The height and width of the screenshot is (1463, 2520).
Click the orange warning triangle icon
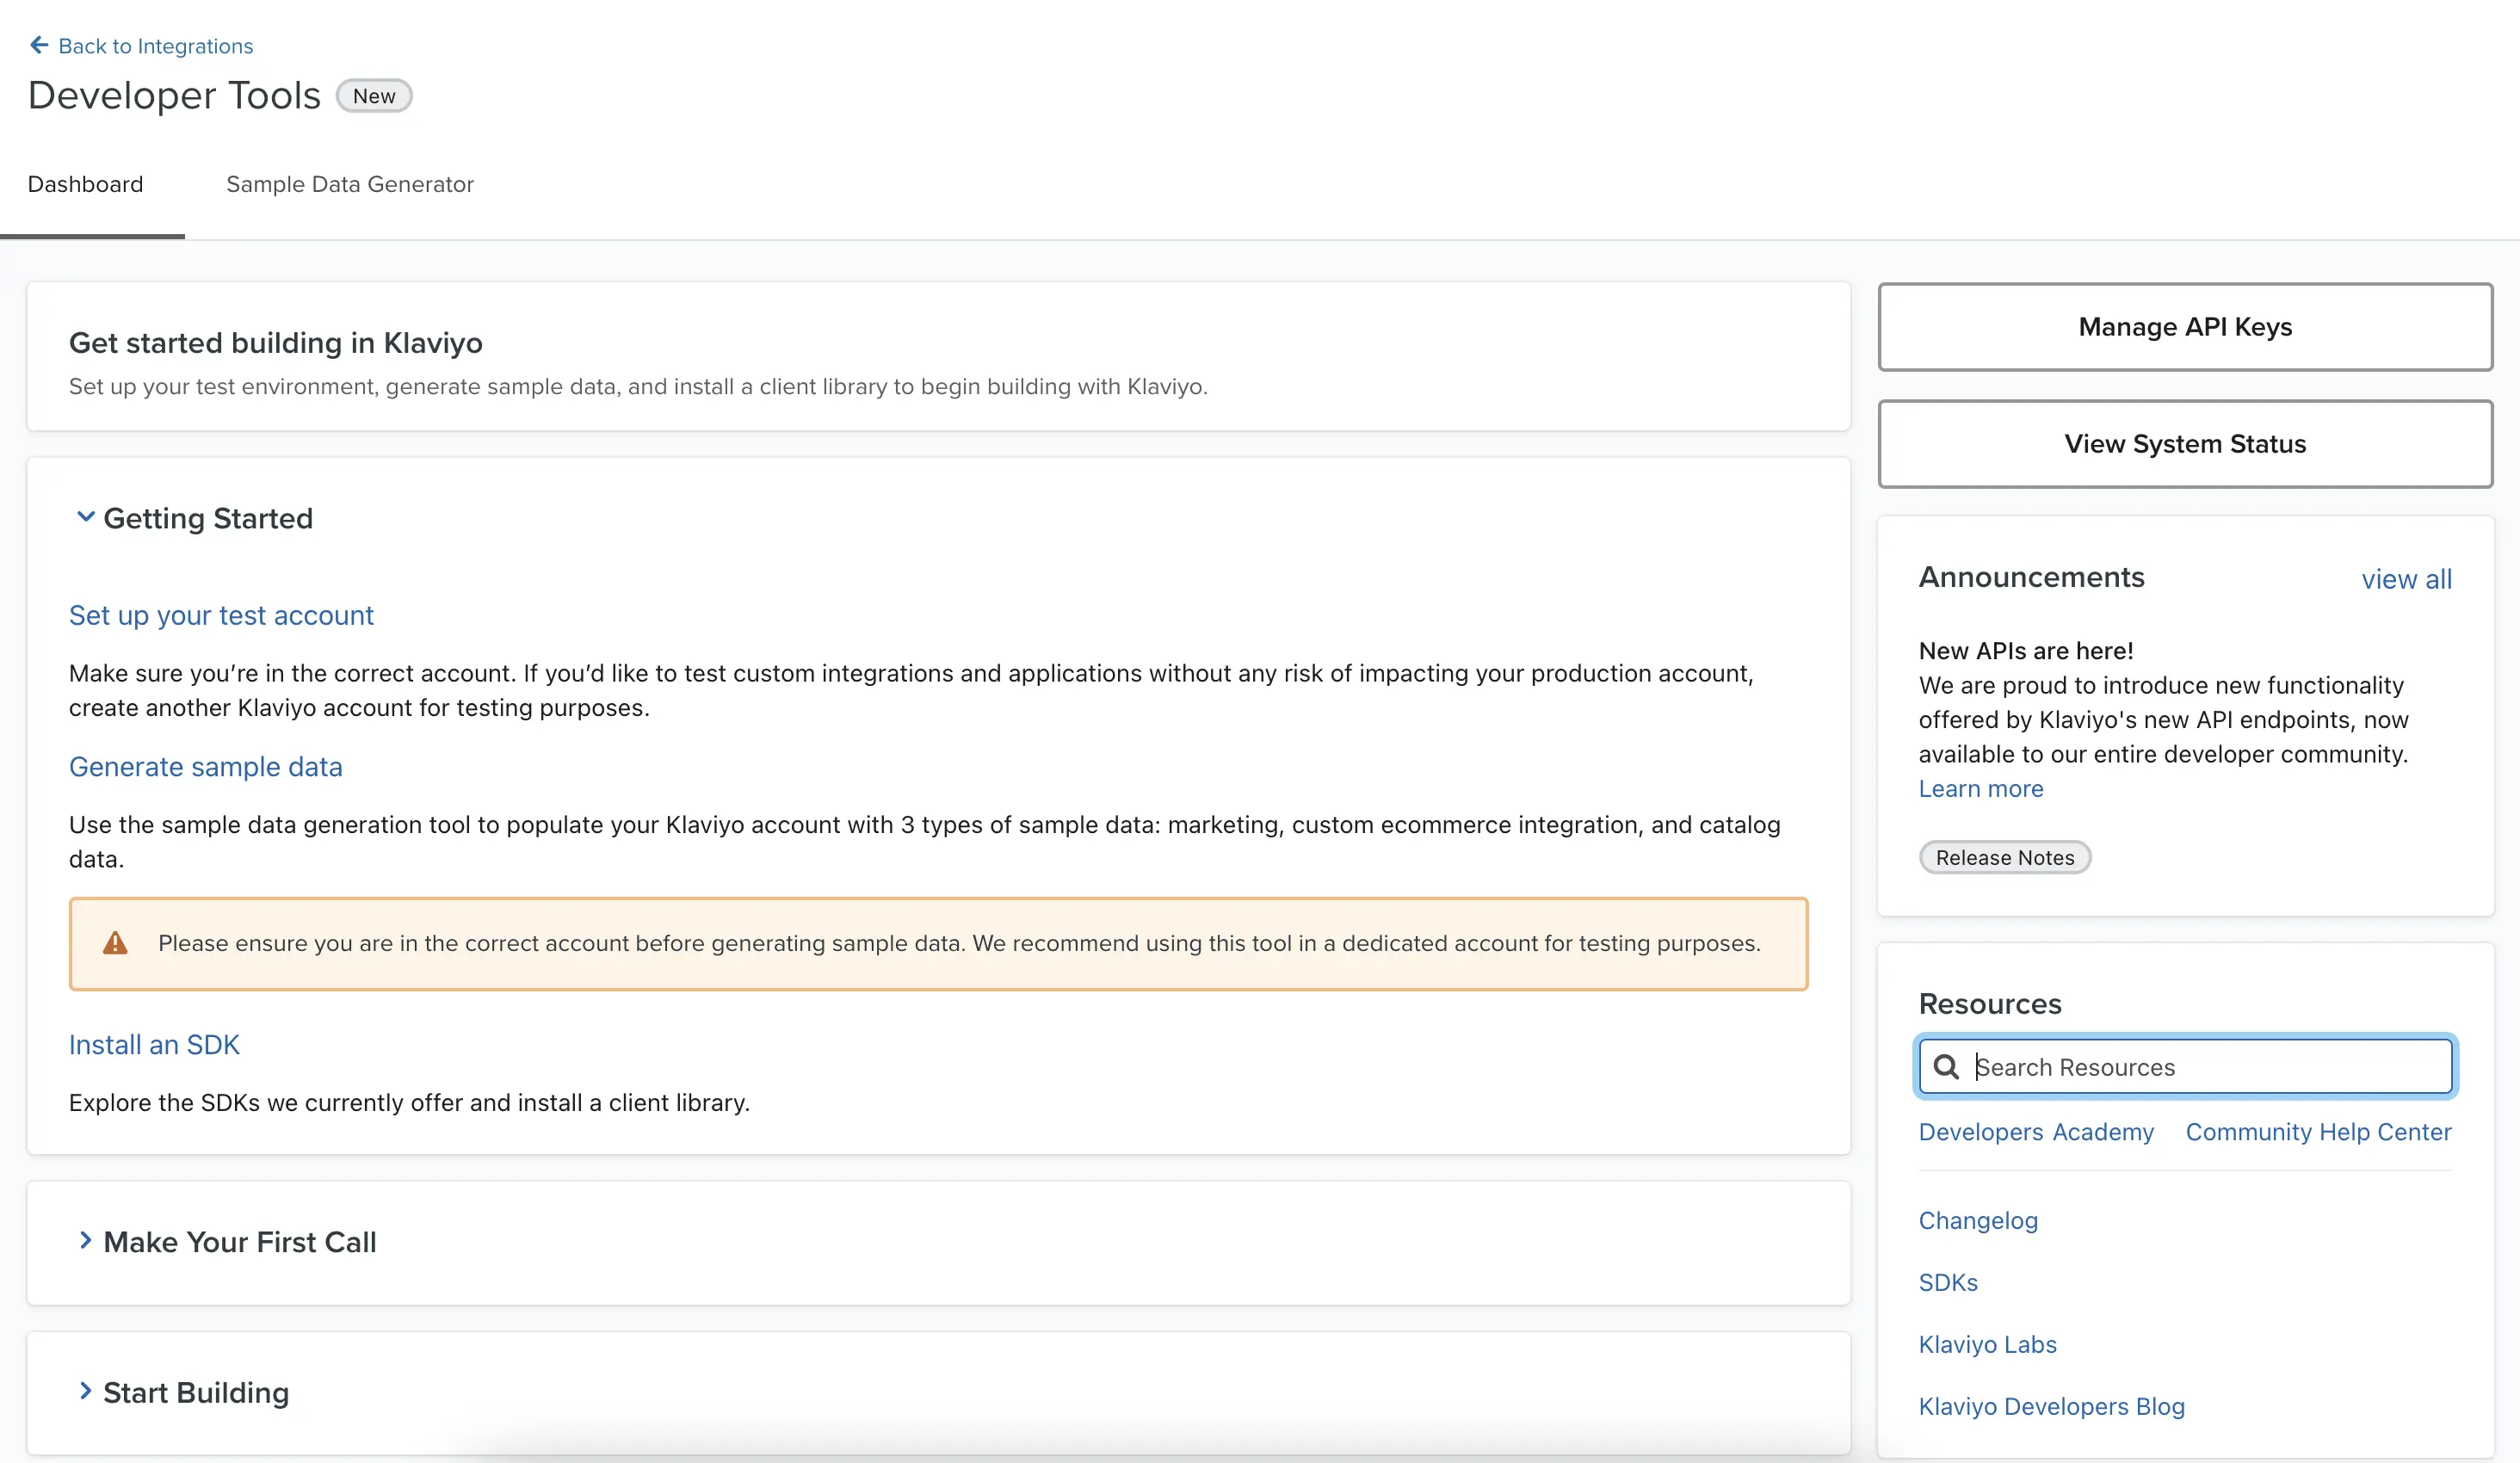[x=115, y=943]
